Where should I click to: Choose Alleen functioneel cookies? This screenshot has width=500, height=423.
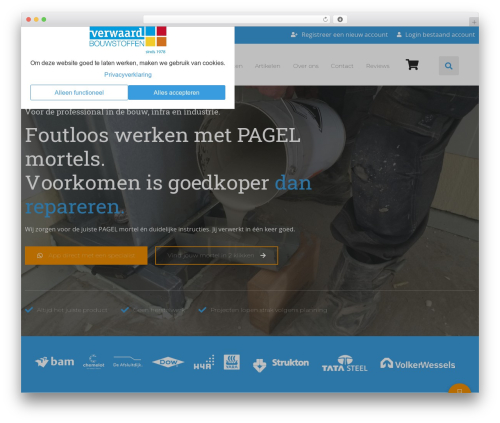click(79, 92)
